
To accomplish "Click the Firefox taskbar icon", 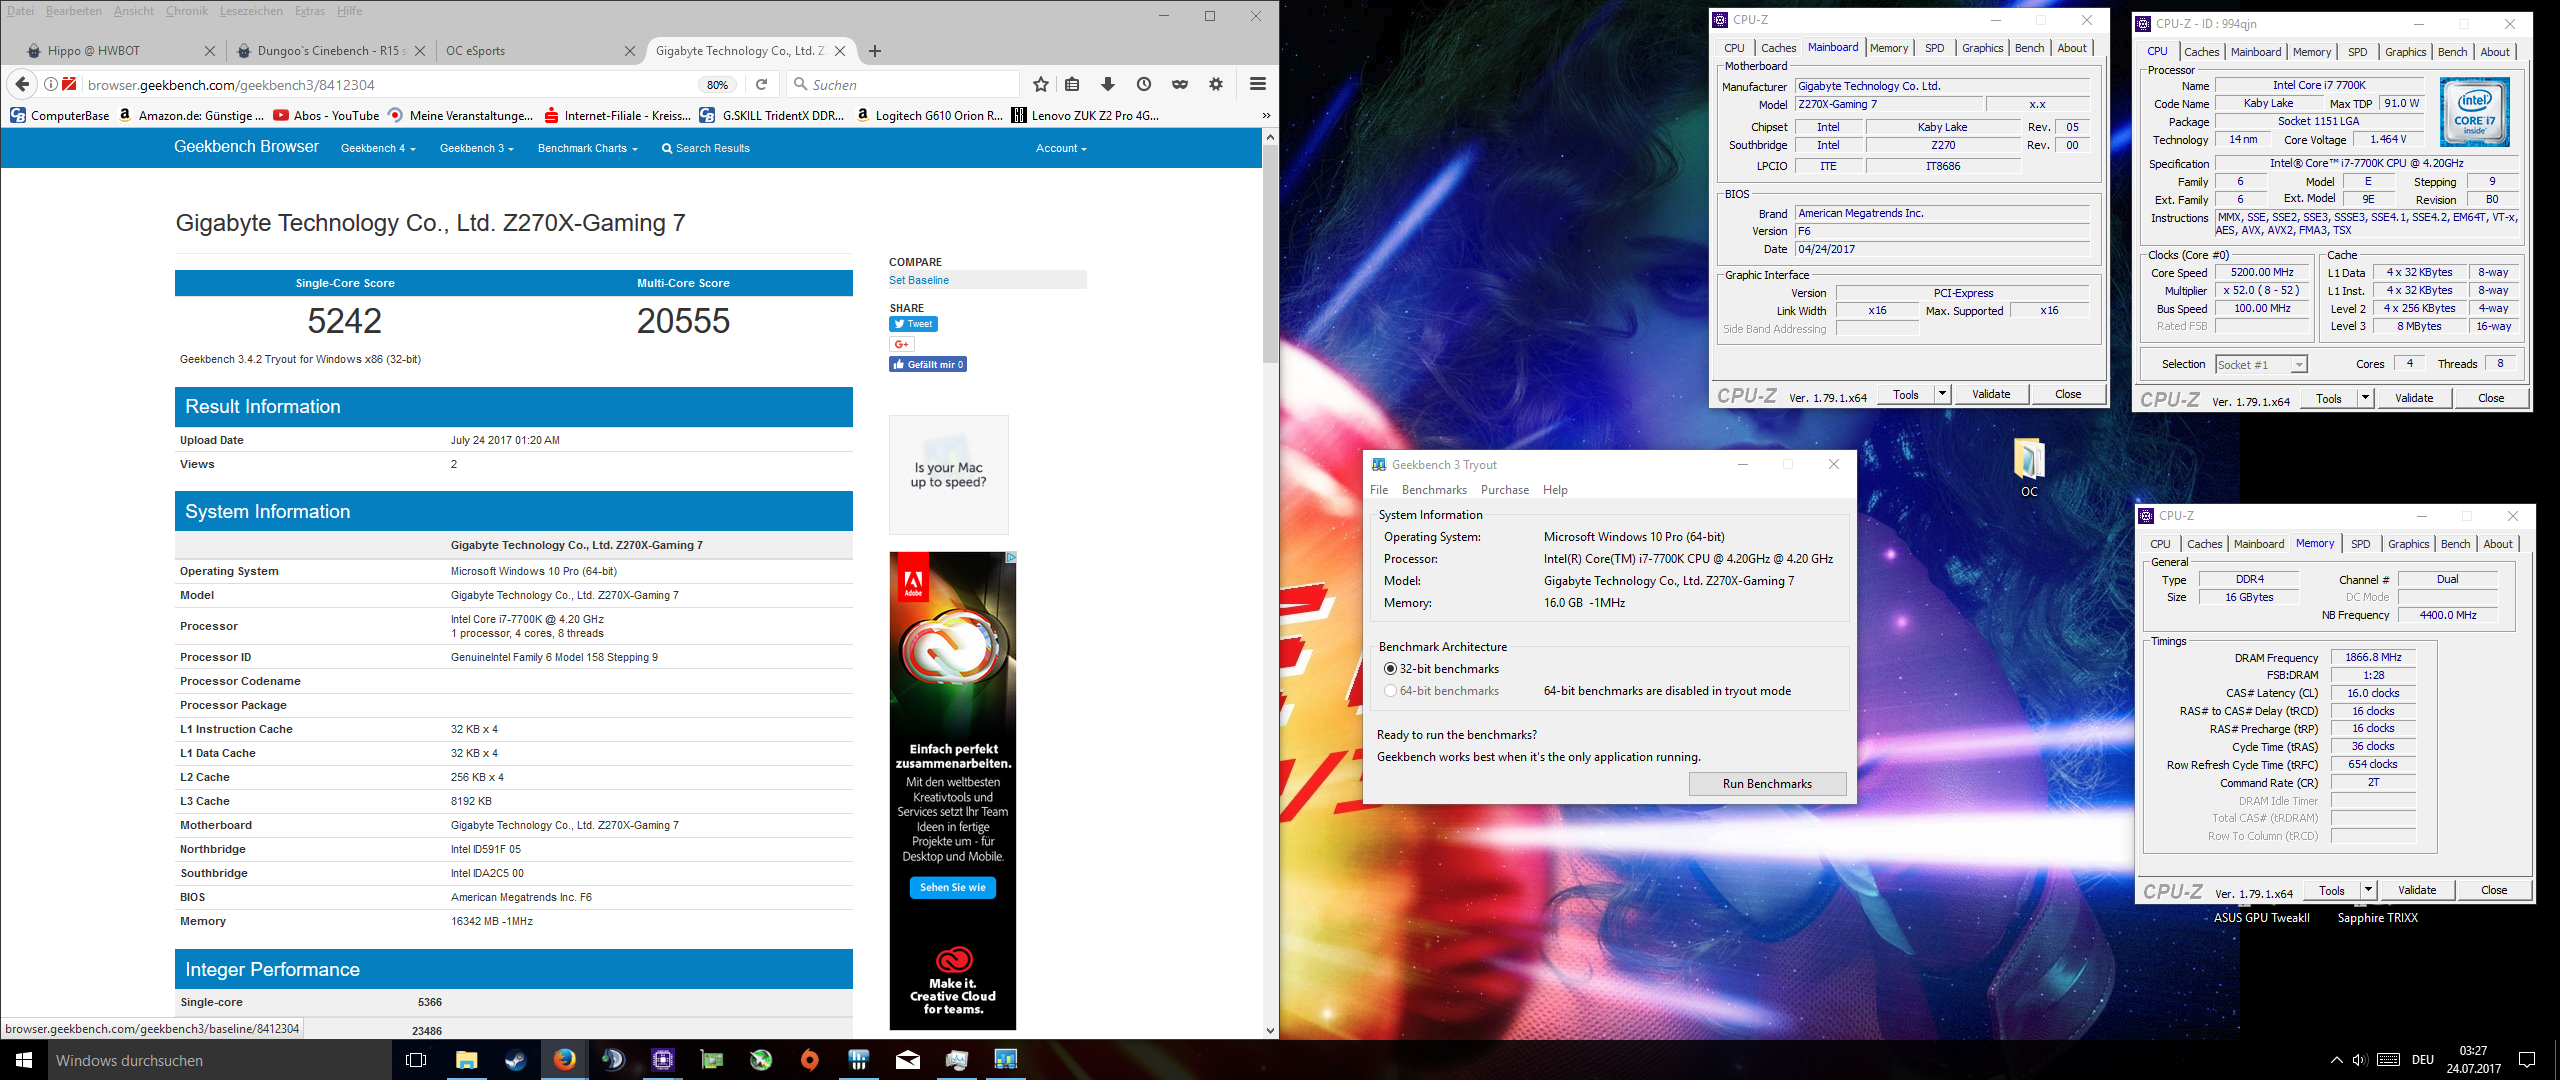I will click(x=565, y=1060).
